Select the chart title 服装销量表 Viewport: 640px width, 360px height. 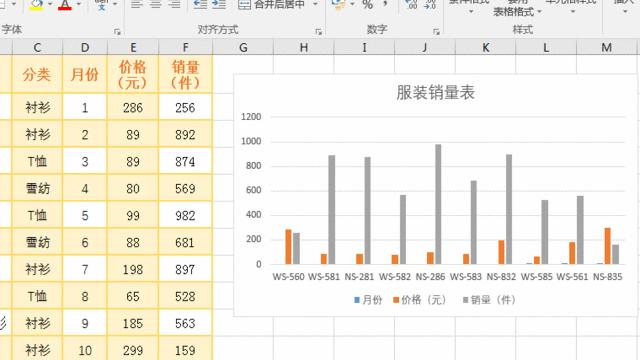(x=435, y=93)
